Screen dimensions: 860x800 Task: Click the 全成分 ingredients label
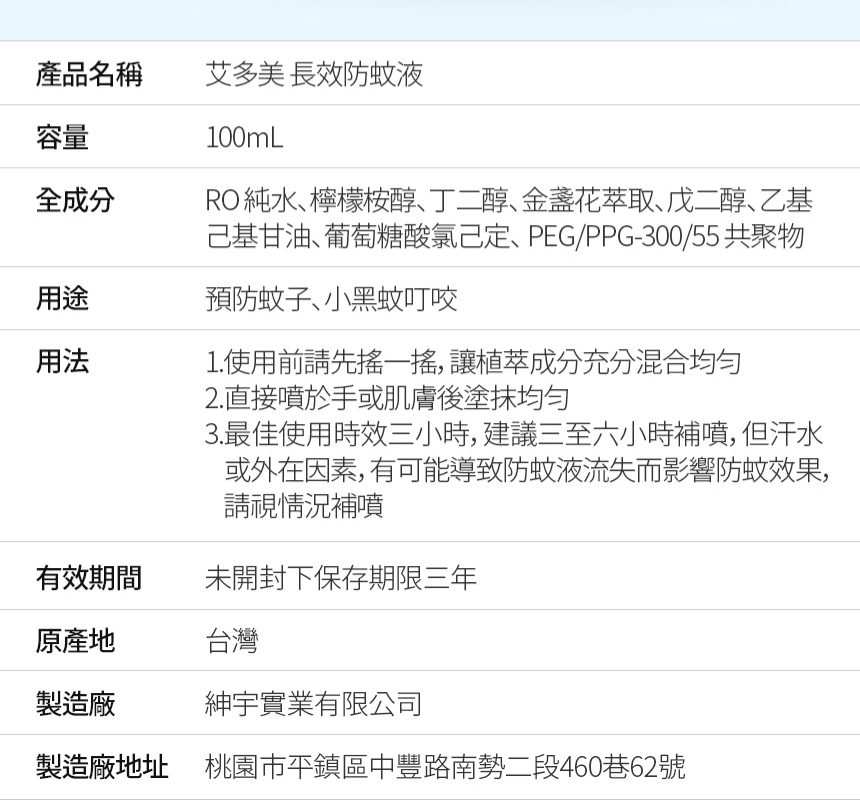[x=75, y=200]
